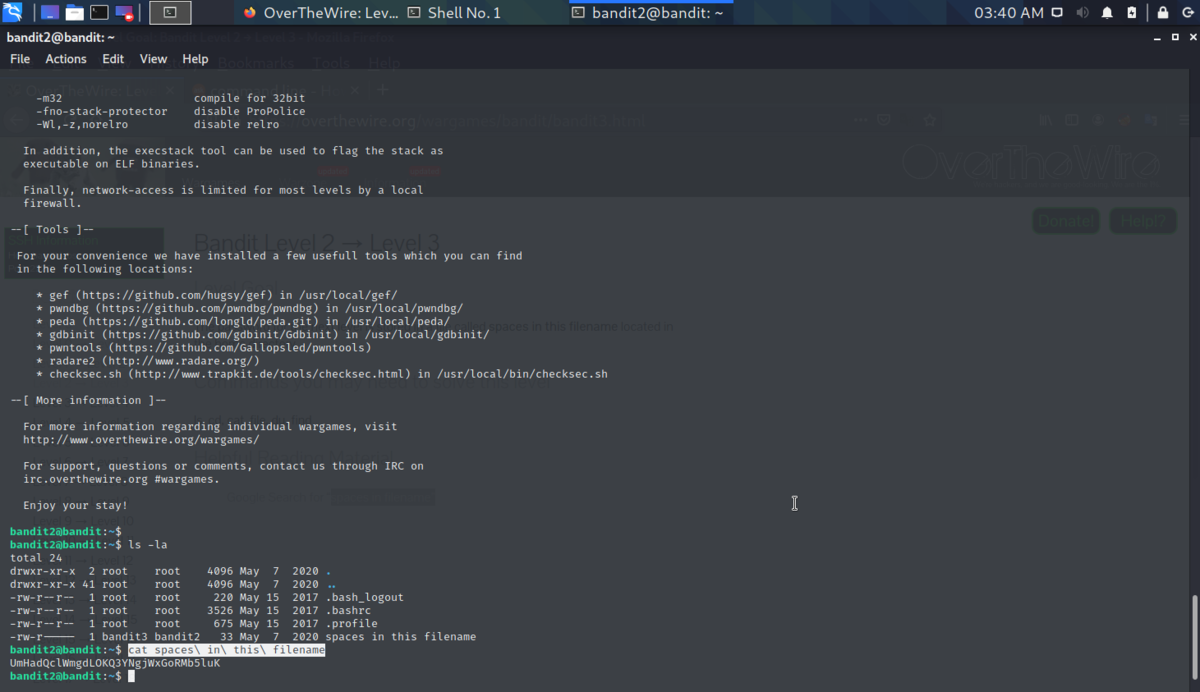Viewport: 1200px width, 692px height.
Task: Click the '--[ More information ]--' heading
Action: pos(88,400)
